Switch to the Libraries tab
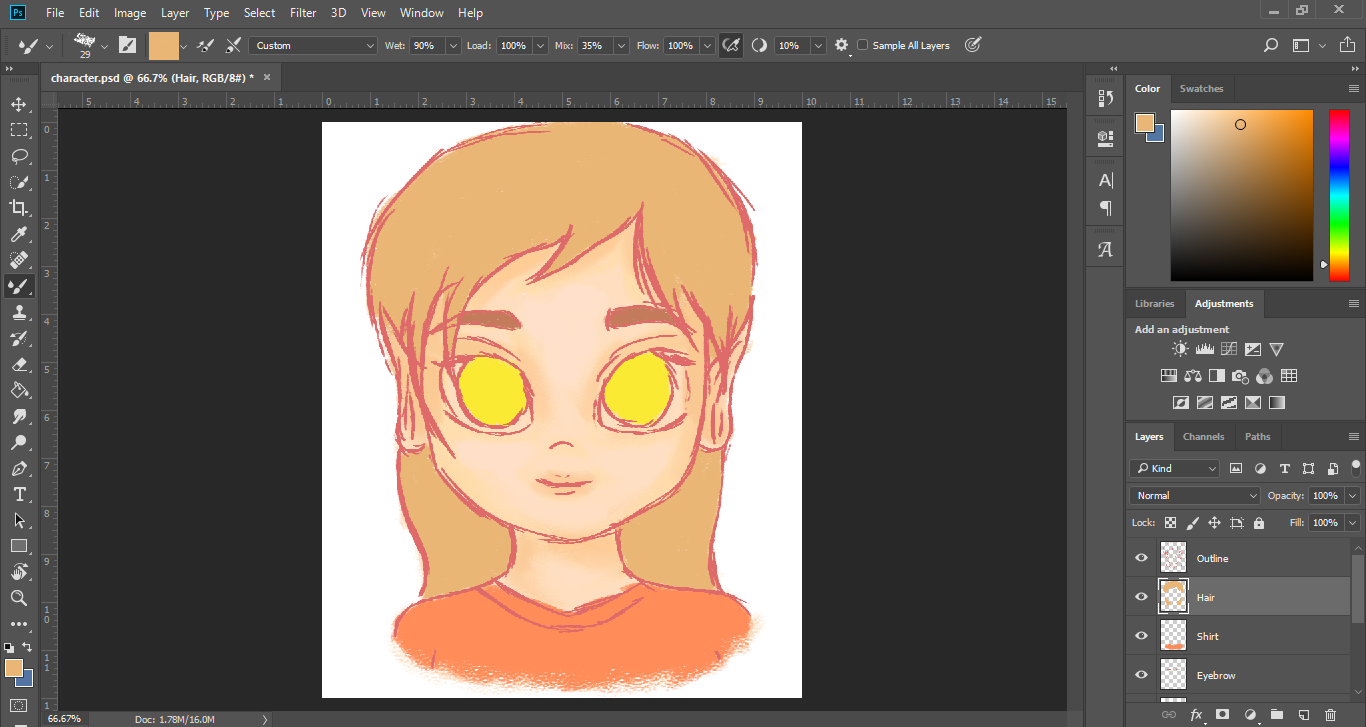This screenshot has height=727, width=1366. 1154,303
